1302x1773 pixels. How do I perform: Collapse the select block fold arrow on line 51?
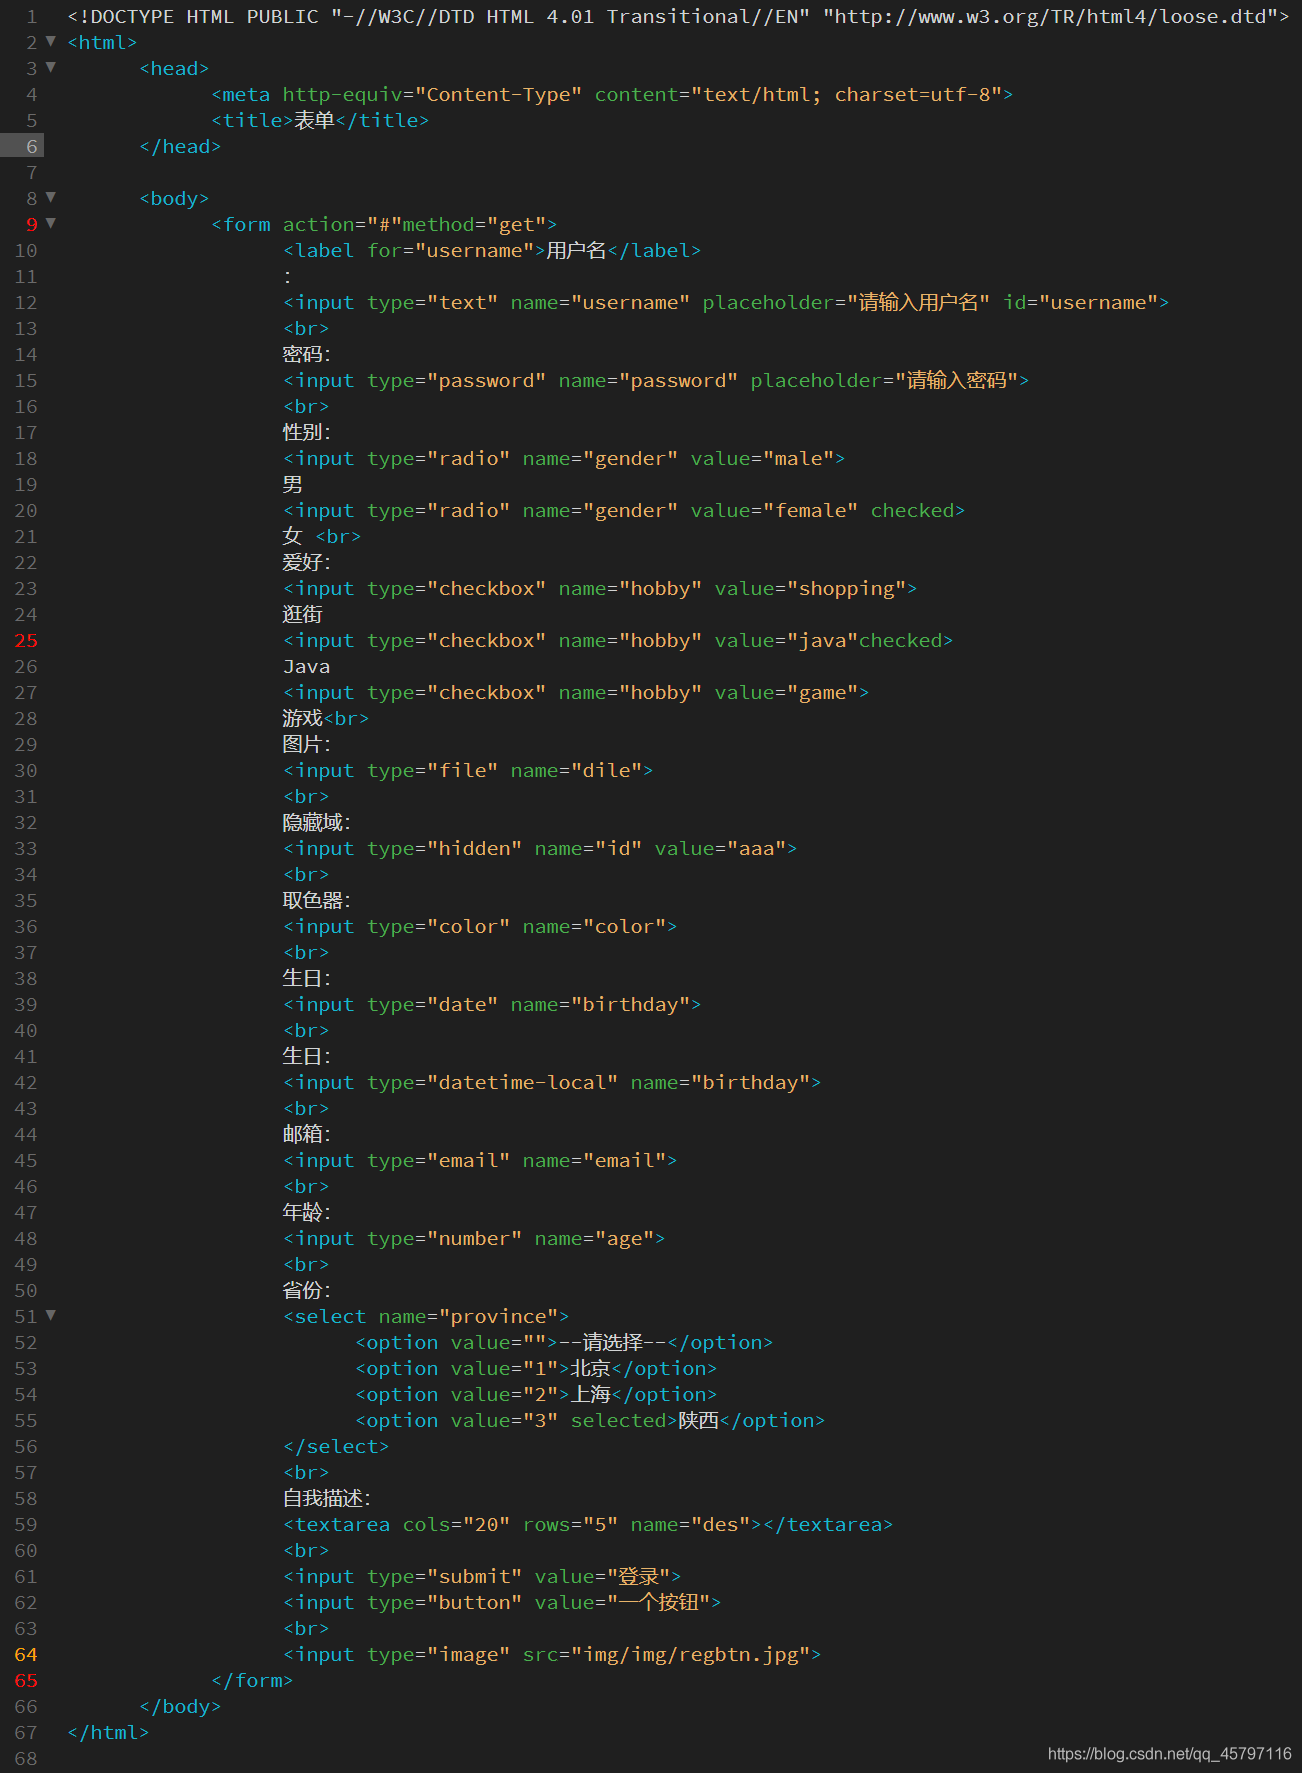50,1316
